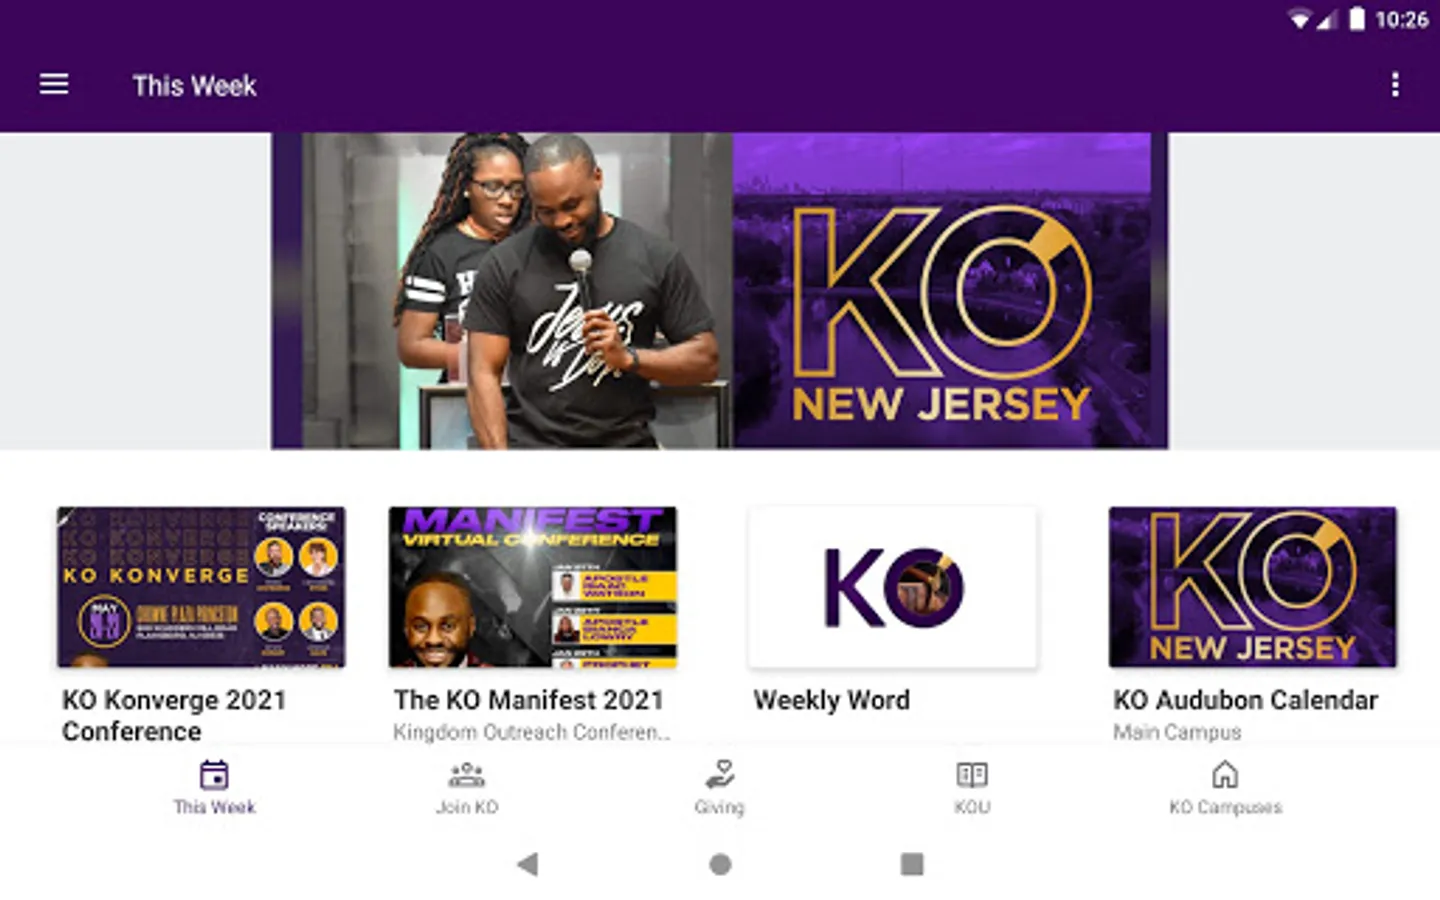
Task: Tap the KOU open book icon
Action: pyautogui.click(x=972, y=775)
